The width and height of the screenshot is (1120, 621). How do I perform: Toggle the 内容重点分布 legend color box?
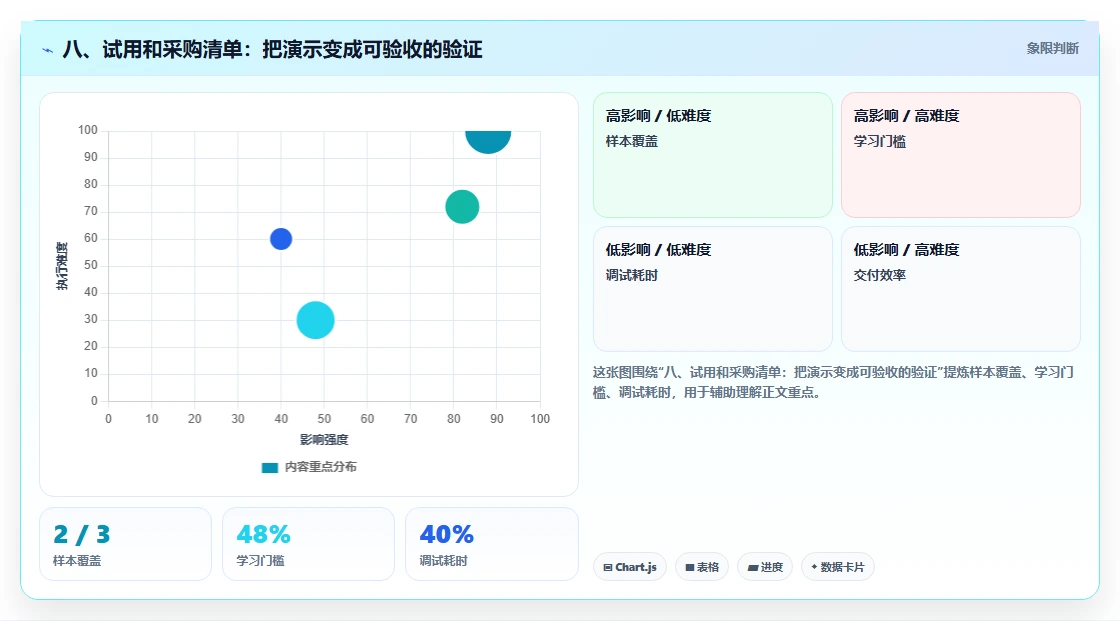pos(269,467)
